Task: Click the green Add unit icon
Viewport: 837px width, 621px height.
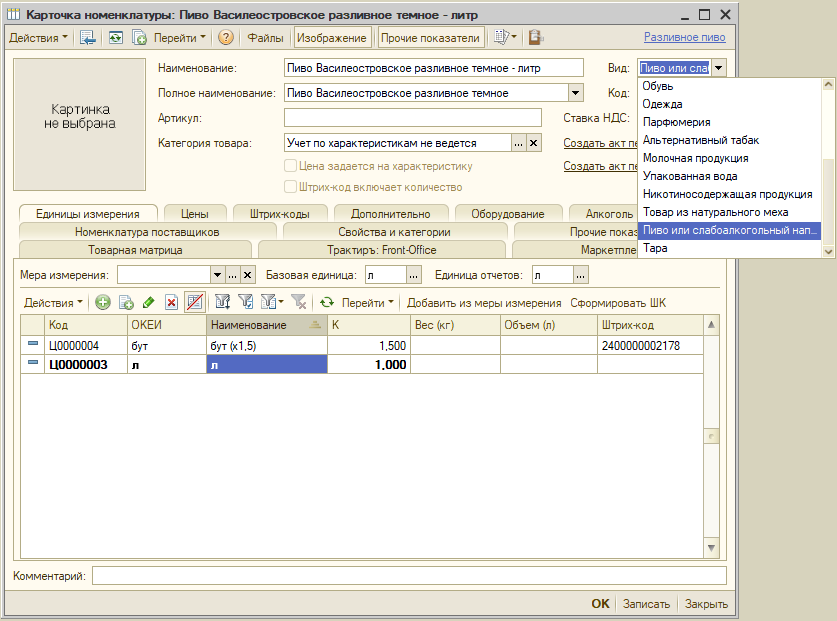Action: pyautogui.click(x=103, y=302)
